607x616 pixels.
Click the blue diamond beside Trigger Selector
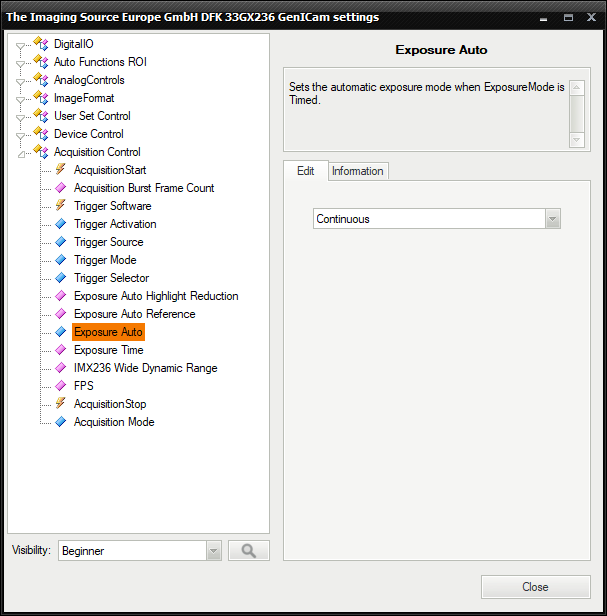coord(61,278)
